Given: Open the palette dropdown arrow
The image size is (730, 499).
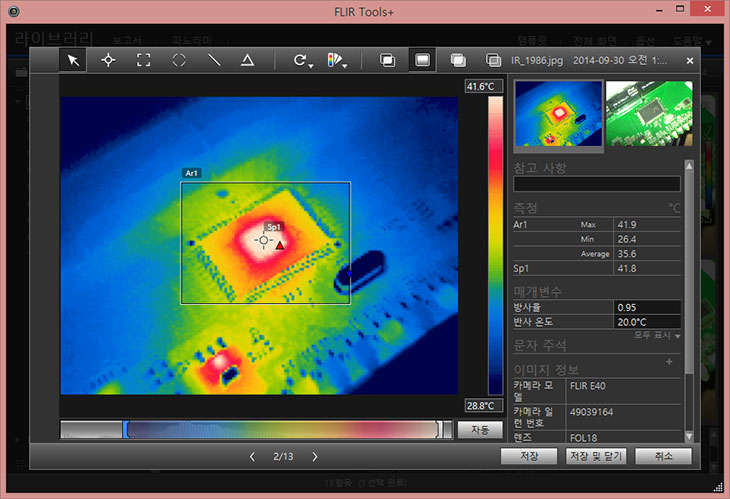Looking at the screenshot, I should (x=345, y=67).
